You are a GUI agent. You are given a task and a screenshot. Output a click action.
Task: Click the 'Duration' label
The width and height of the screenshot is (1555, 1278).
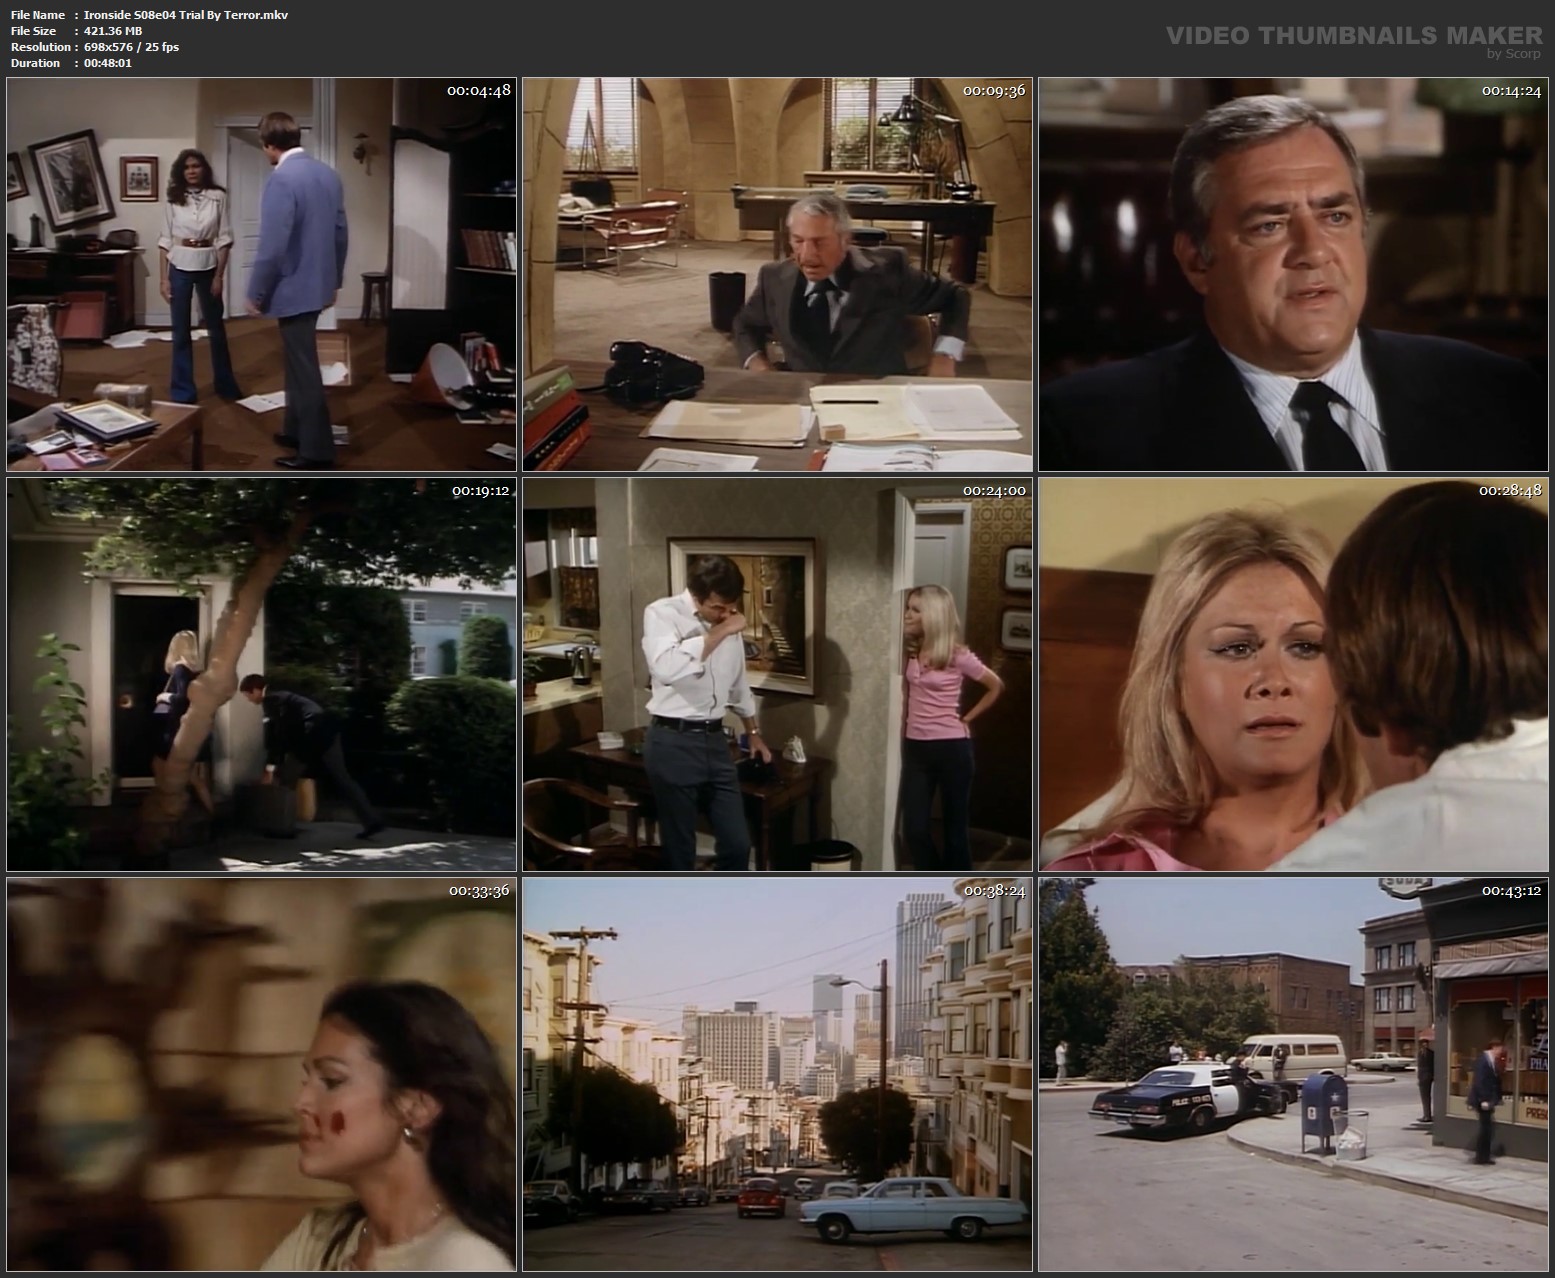35,63
